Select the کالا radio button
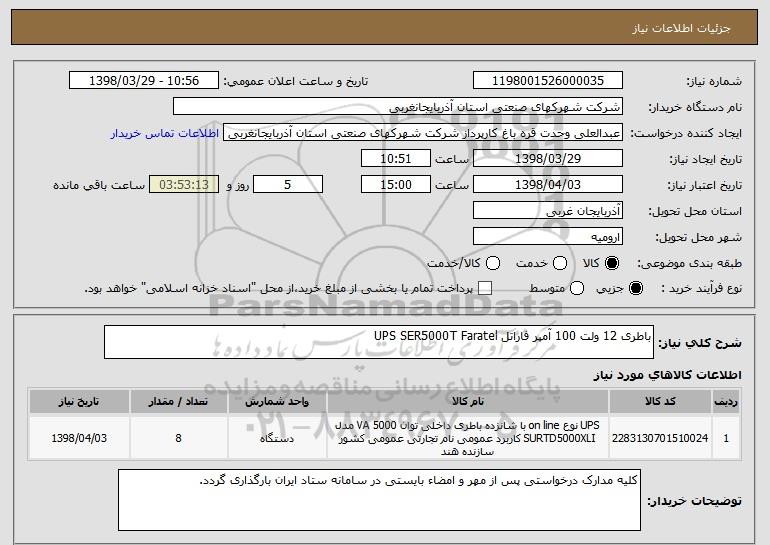770x545 pixels. tap(612, 263)
